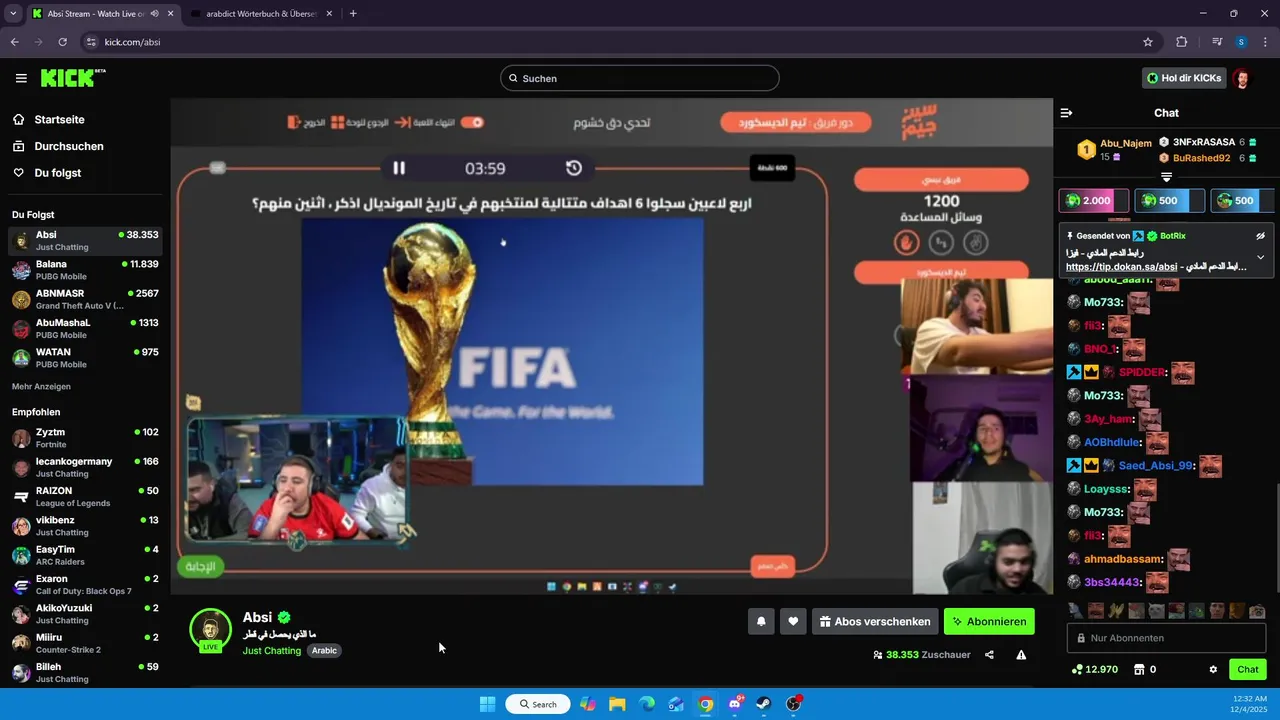
Task: Click the Abos verschenken button
Action: click(x=875, y=621)
